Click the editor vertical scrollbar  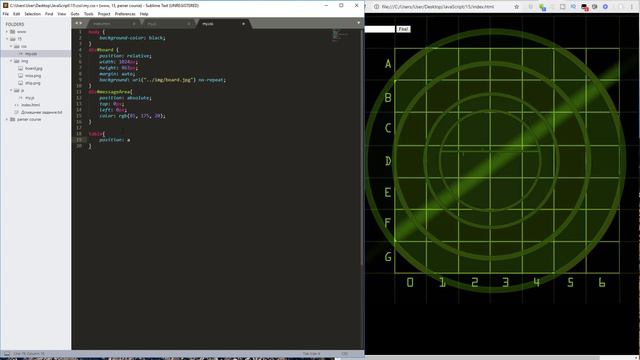362,147
